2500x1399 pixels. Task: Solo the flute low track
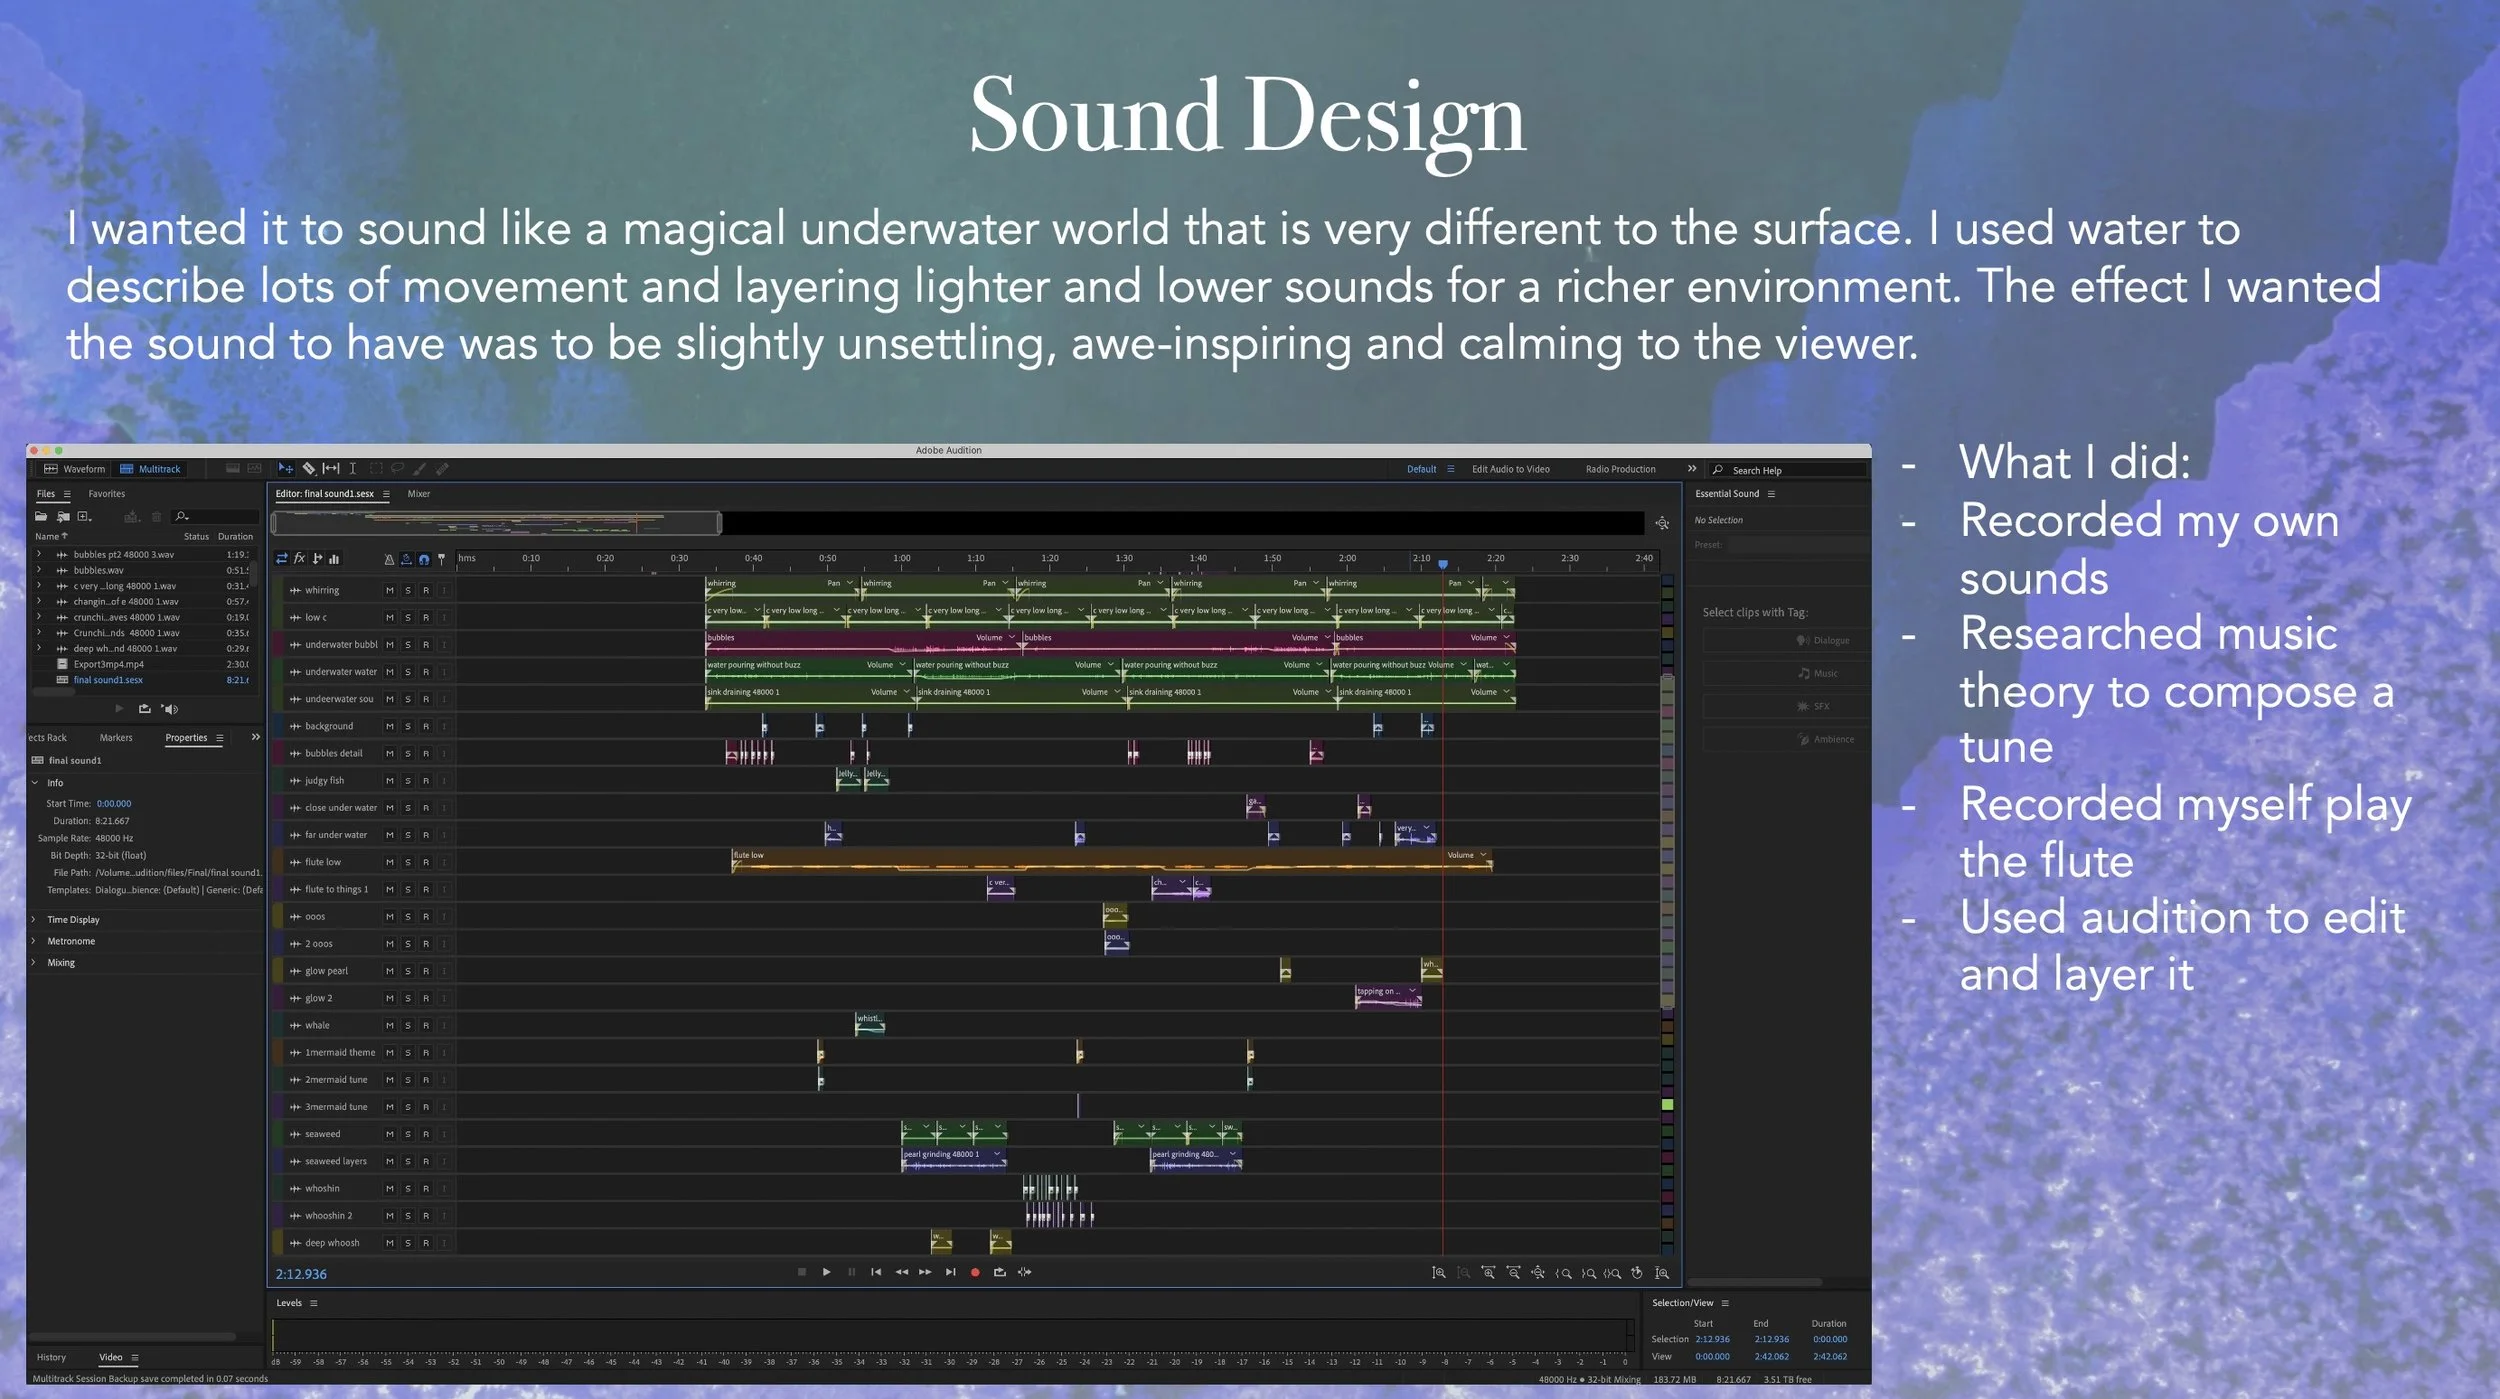click(x=407, y=862)
